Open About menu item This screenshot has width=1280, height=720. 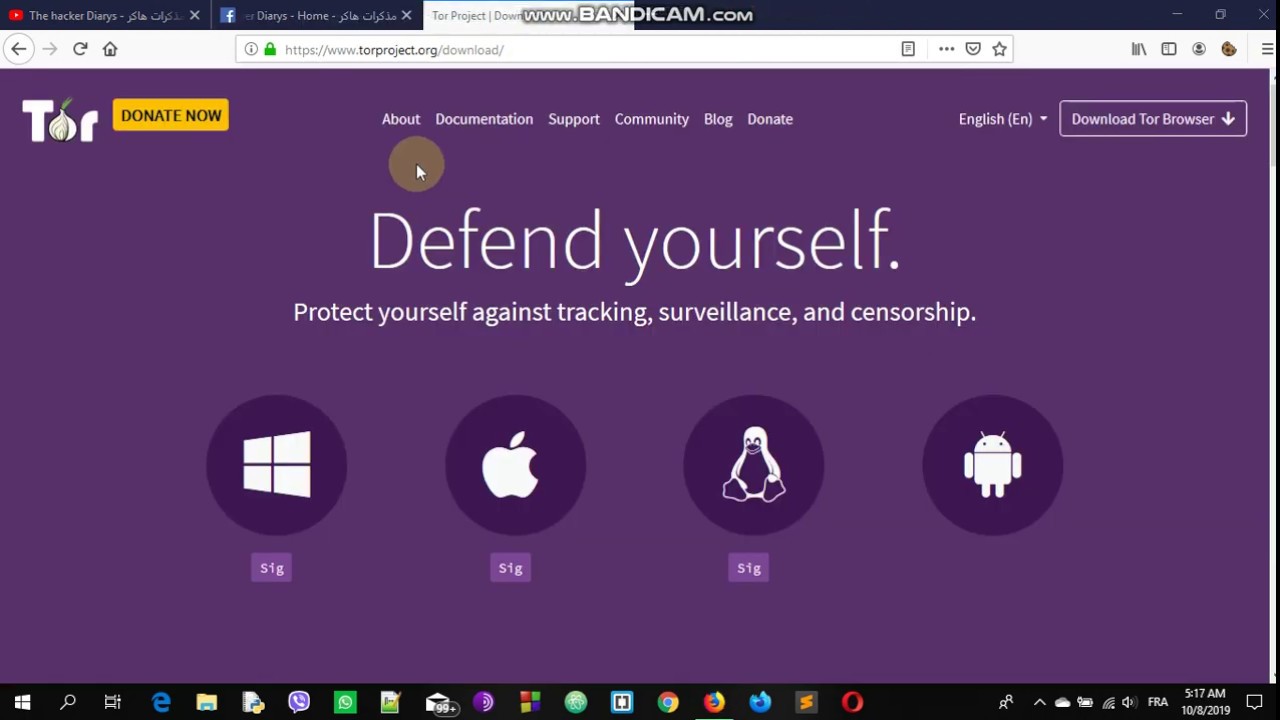(401, 119)
